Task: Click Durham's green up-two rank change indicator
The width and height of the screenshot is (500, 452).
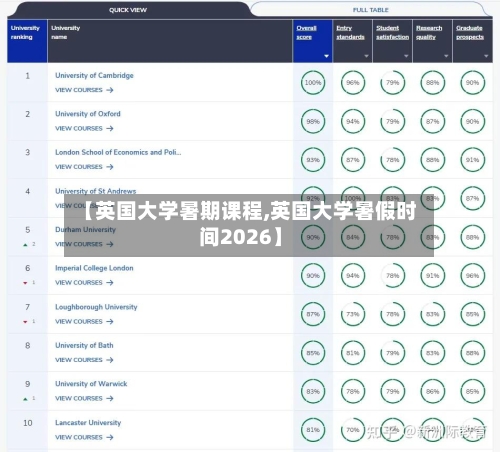Action: 29,244
